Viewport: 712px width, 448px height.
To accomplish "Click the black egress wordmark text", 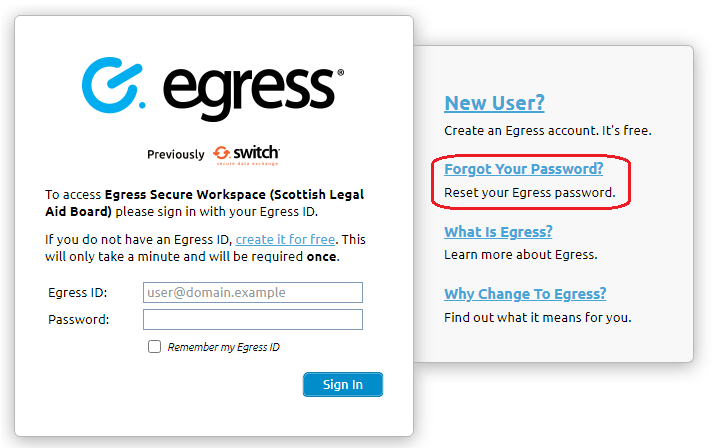I will coord(249,93).
